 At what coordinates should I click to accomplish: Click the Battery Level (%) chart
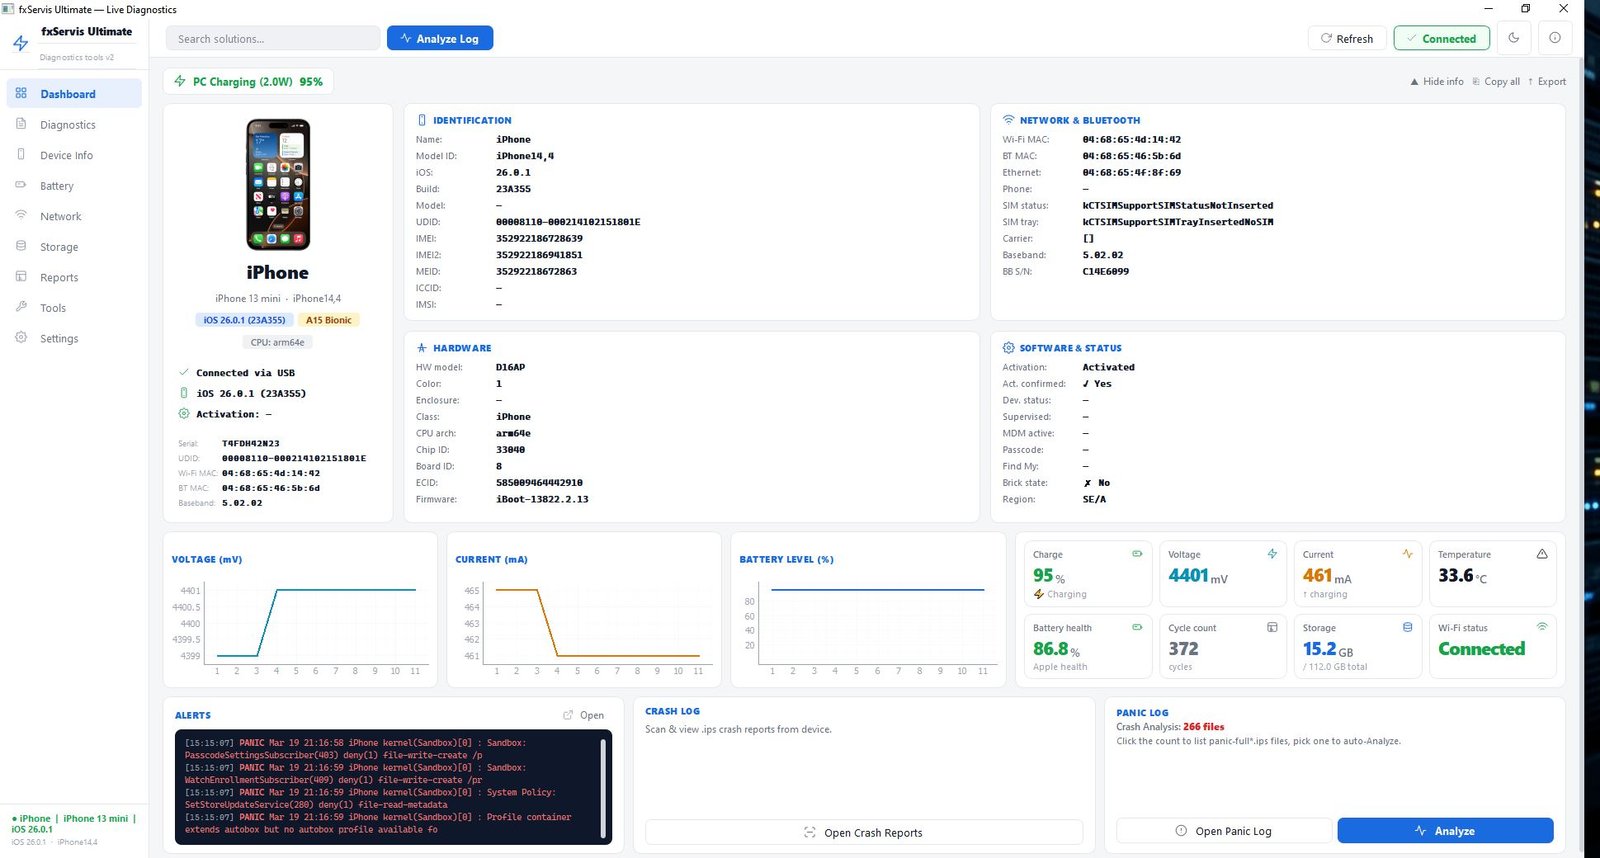tap(868, 609)
